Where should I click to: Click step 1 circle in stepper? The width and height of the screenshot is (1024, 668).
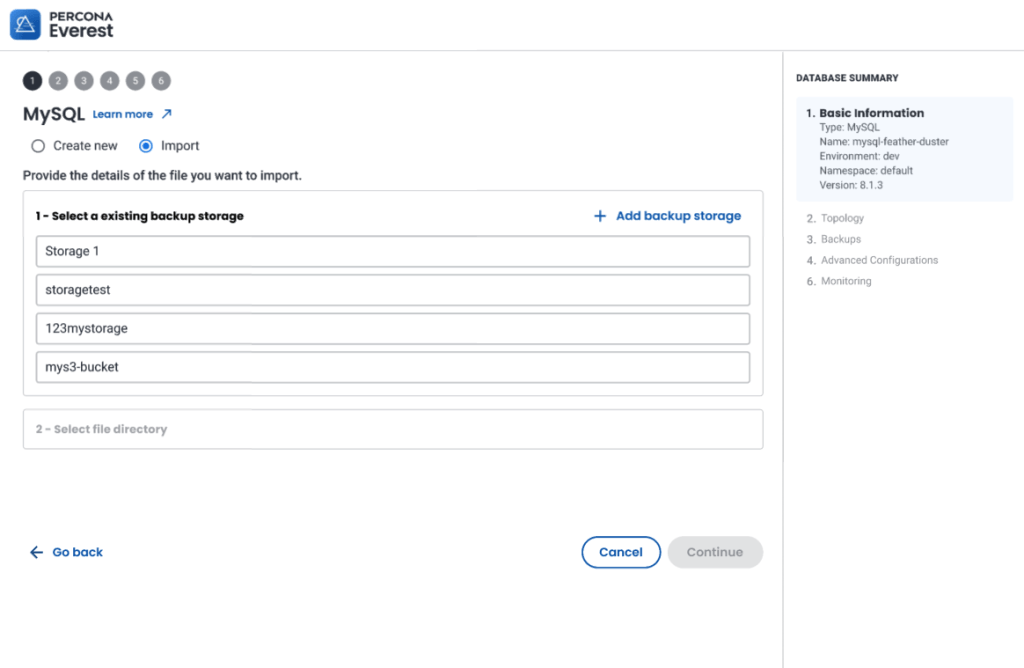click(x=33, y=81)
